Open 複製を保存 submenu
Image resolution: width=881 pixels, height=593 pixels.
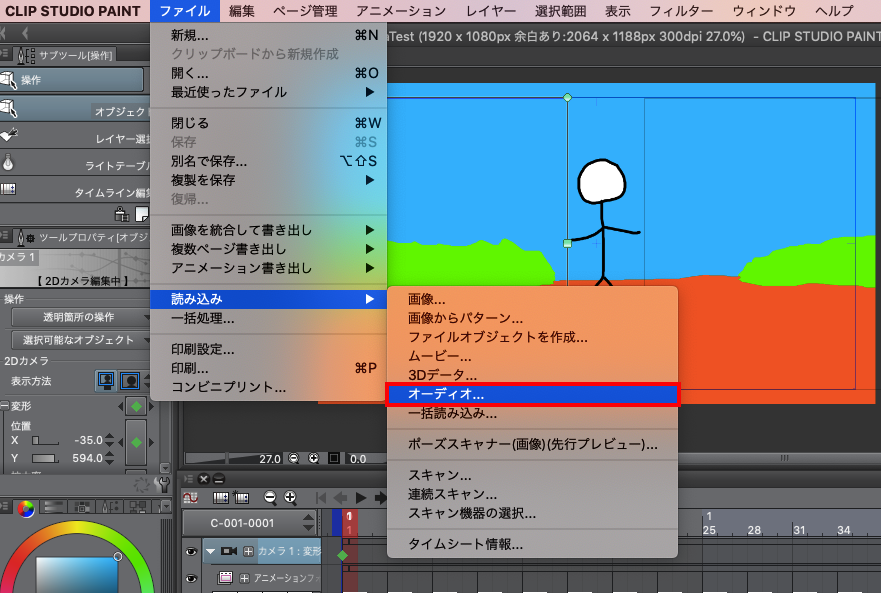point(269,180)
